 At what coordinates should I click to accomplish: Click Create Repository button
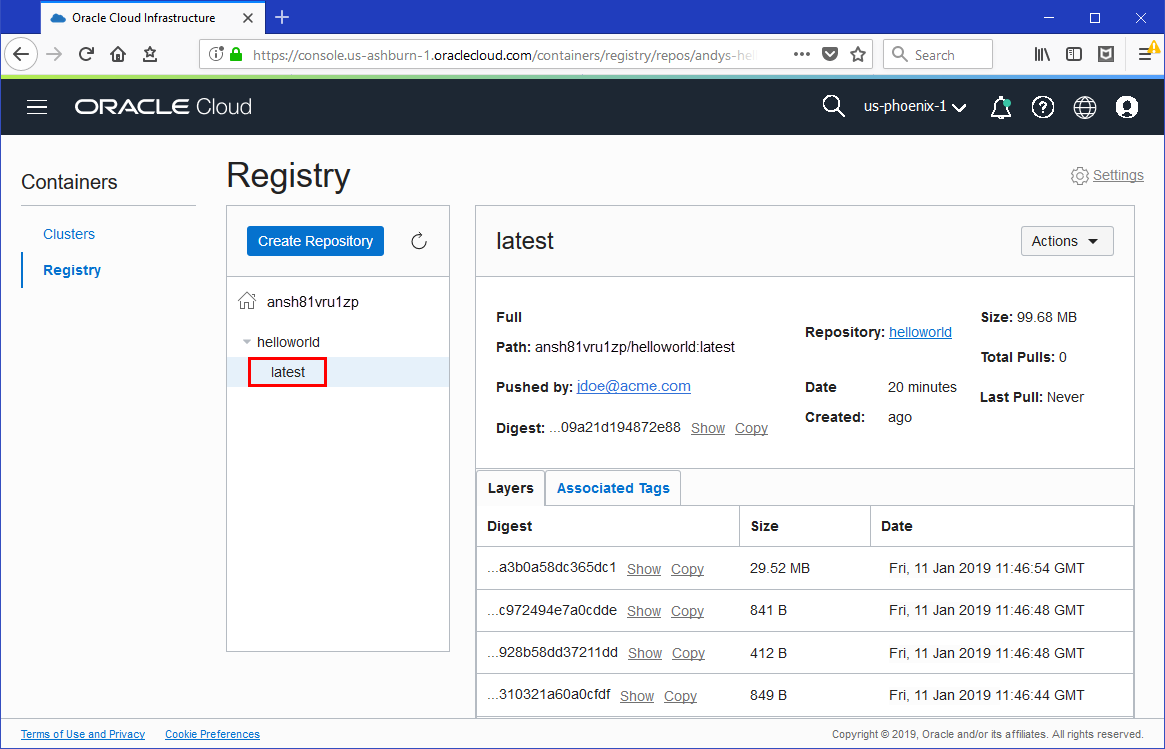[x=315, y=241]
